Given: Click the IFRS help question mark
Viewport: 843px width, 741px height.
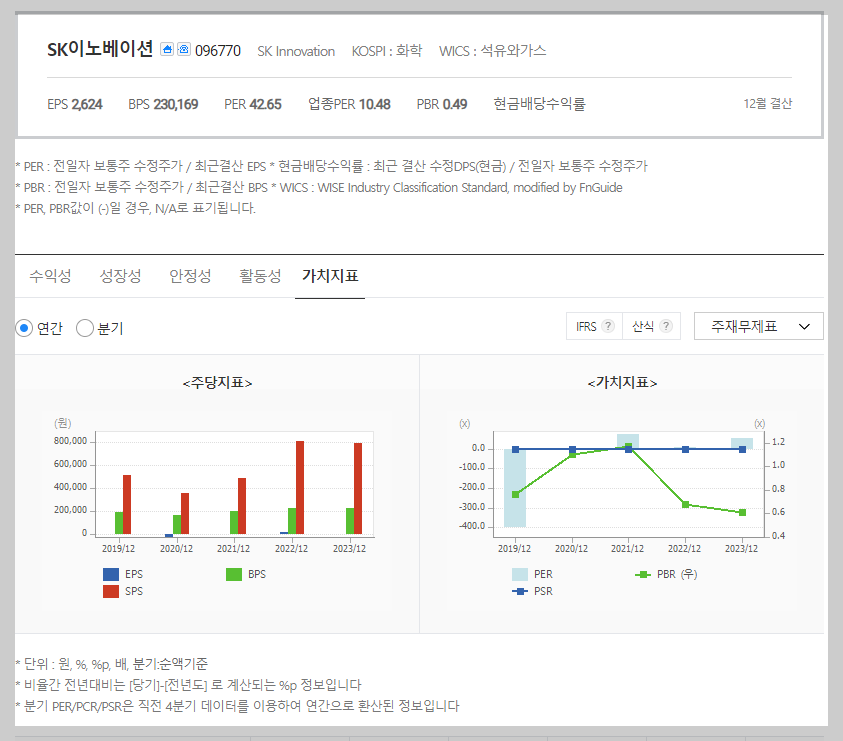Looking at the screenshot, I should coord(608,326).
